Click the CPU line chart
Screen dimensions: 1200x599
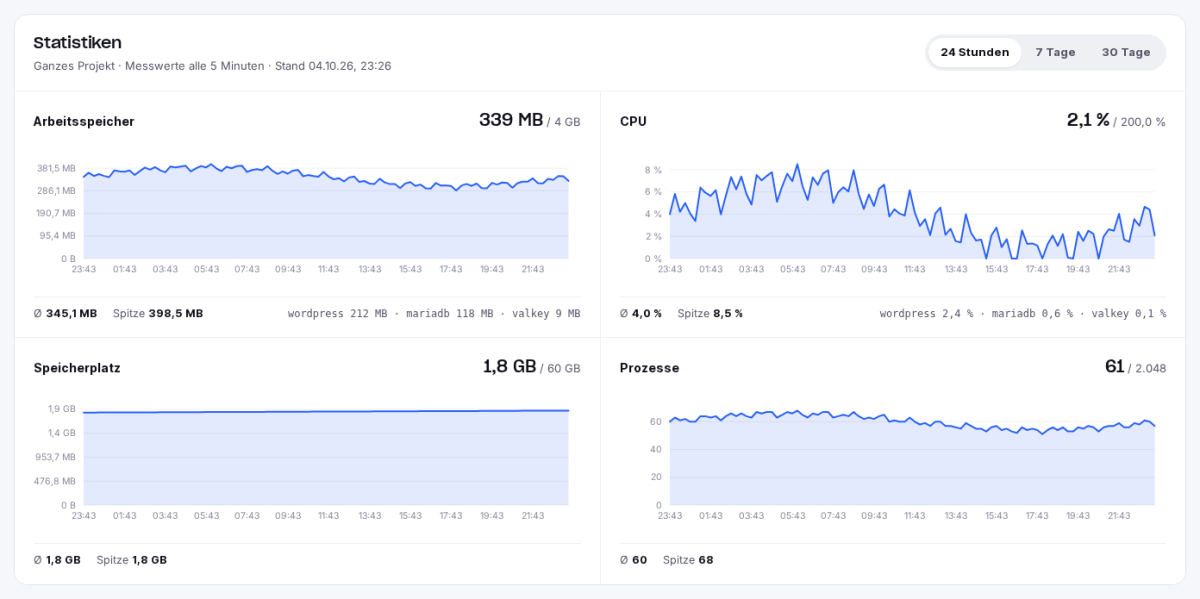[912, 210]
